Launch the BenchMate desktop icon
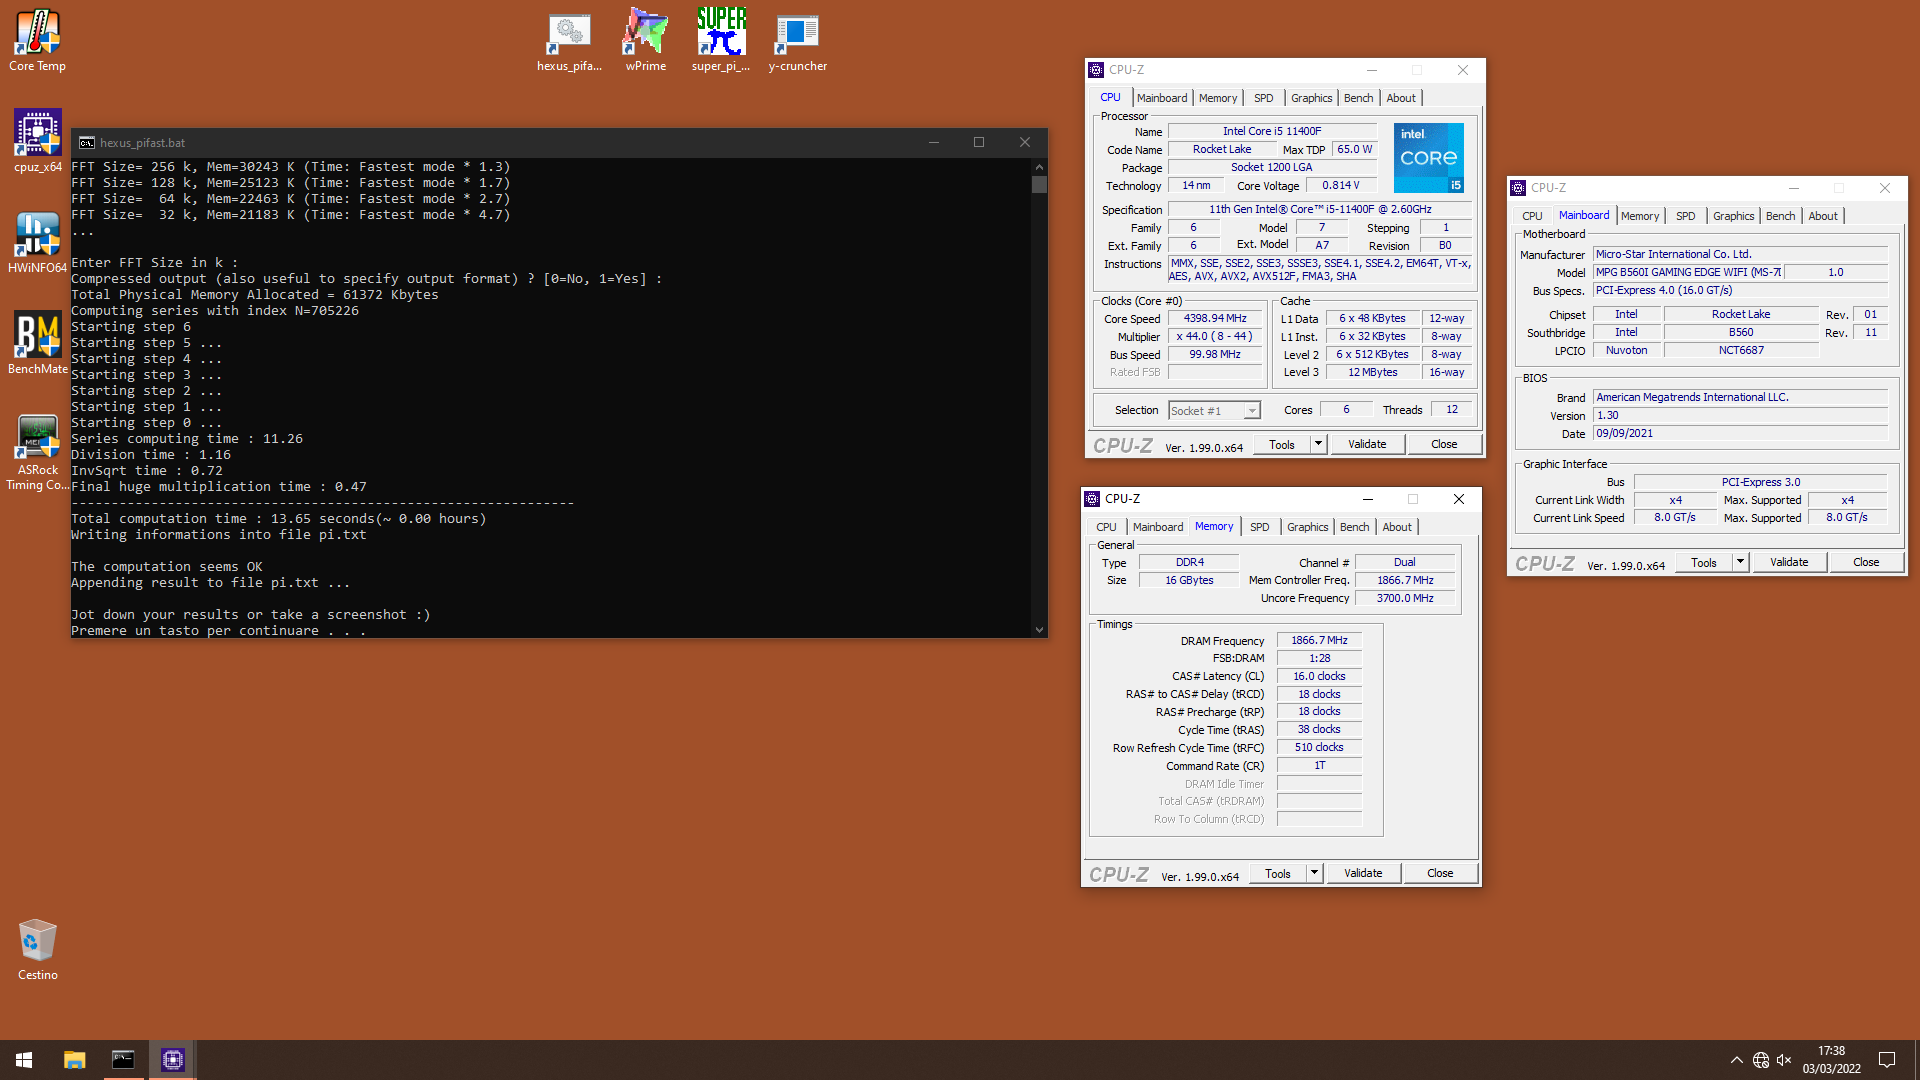 (38, 342)
